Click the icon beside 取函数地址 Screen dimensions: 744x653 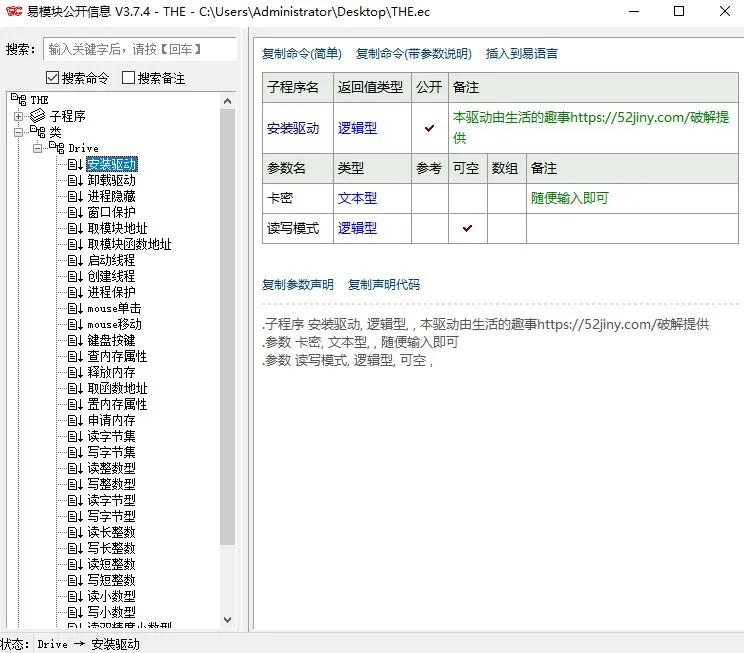(x=75, y=388)
